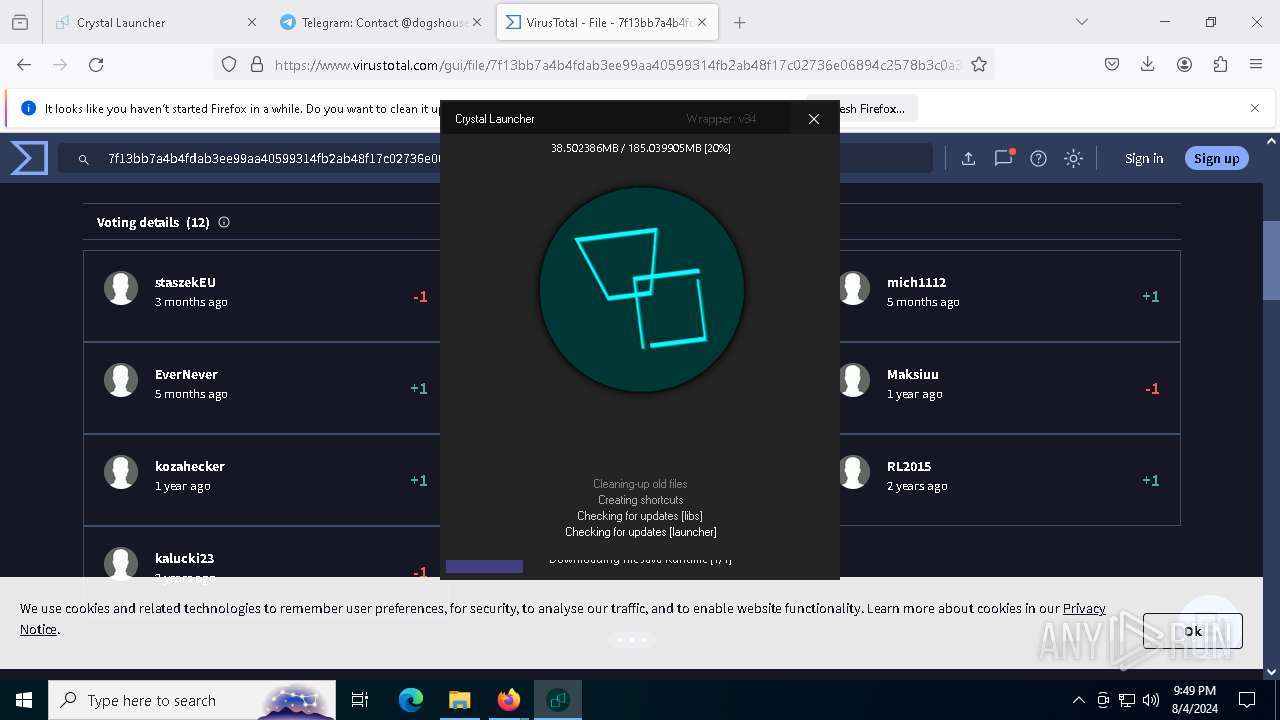Open the Save to Pocket icon

(1112, 64)
